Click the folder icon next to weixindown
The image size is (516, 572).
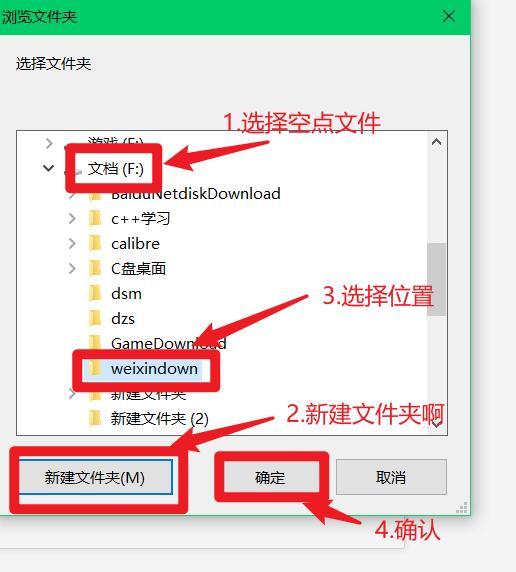(96, 368)
